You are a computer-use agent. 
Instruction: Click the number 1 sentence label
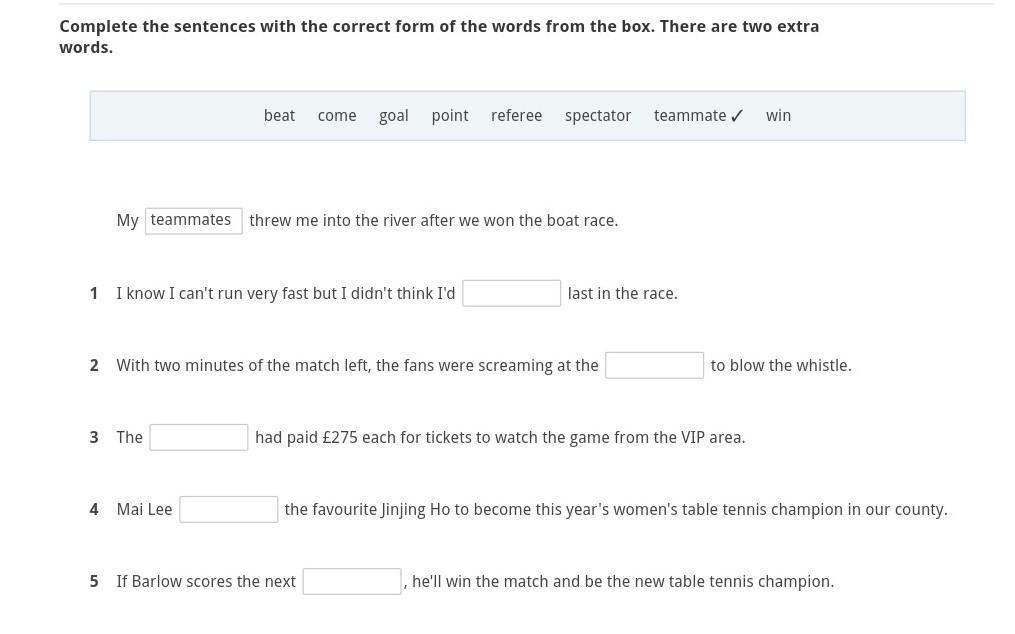pyautogui.click(x=94, y=293)
